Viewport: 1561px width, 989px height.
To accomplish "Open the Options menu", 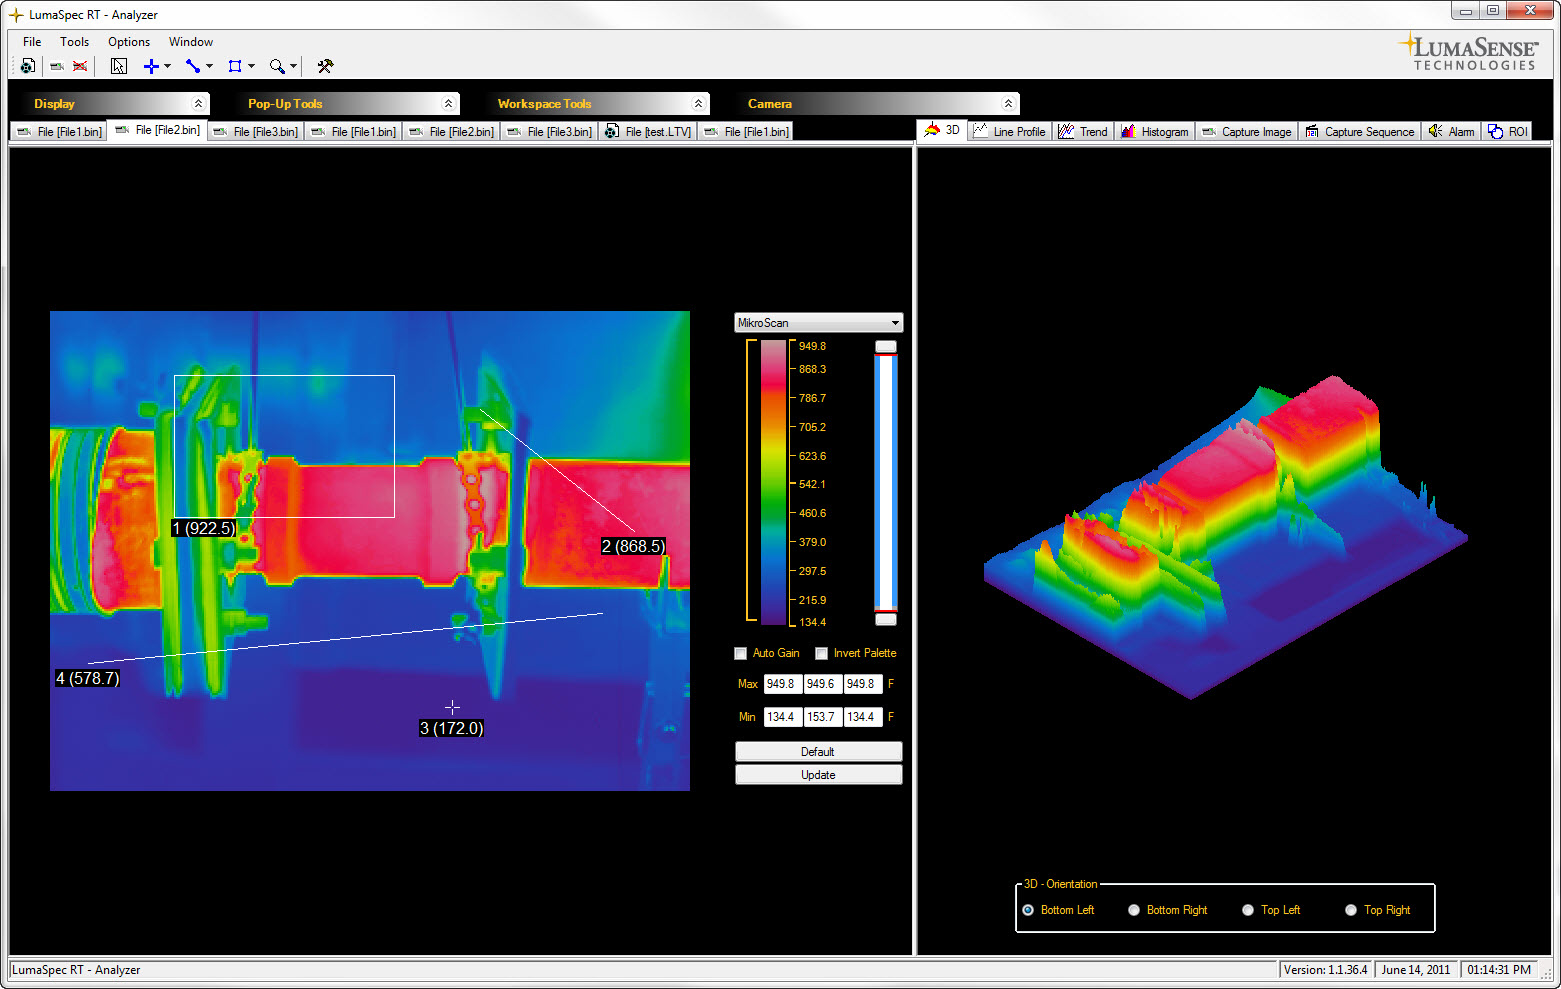I will coord(128,42).
